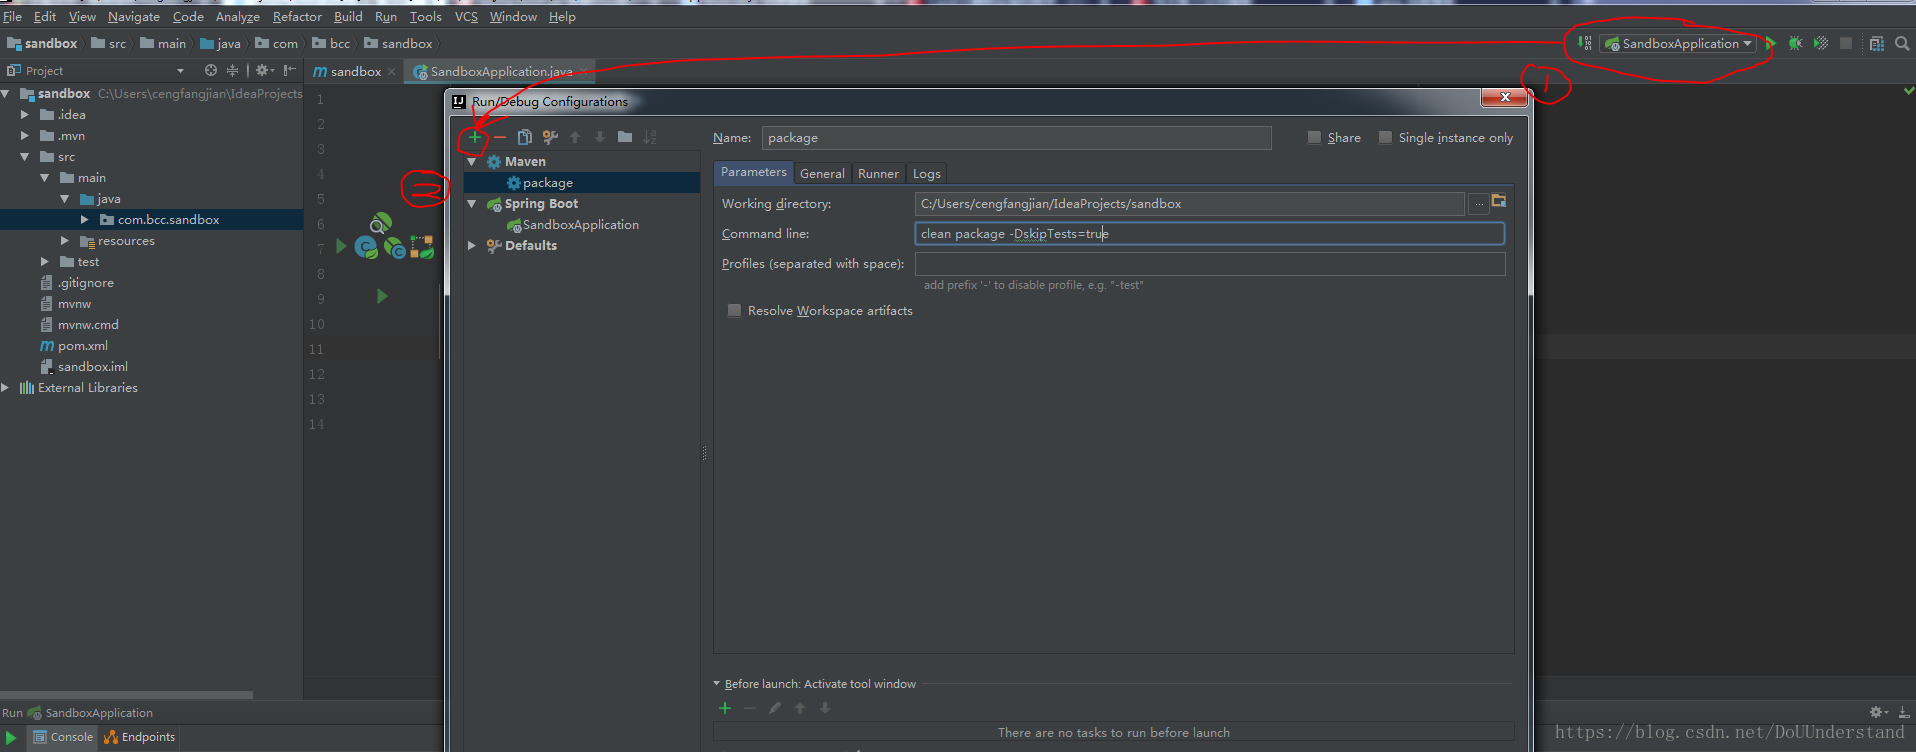Screen dimensions: 1916x752
Task: Click the Name input field
Action: (1016, 137)
